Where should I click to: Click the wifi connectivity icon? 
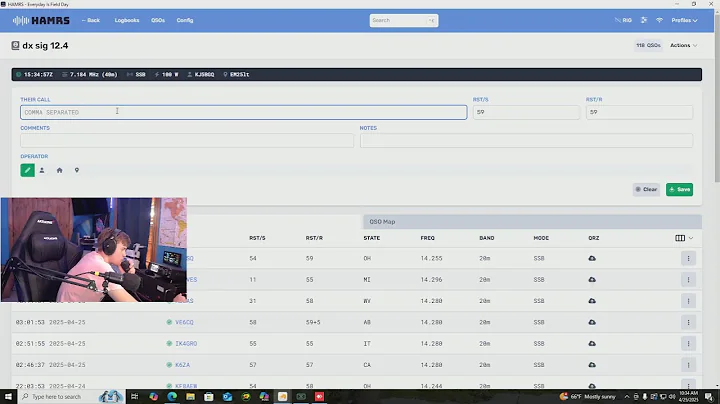659,20
